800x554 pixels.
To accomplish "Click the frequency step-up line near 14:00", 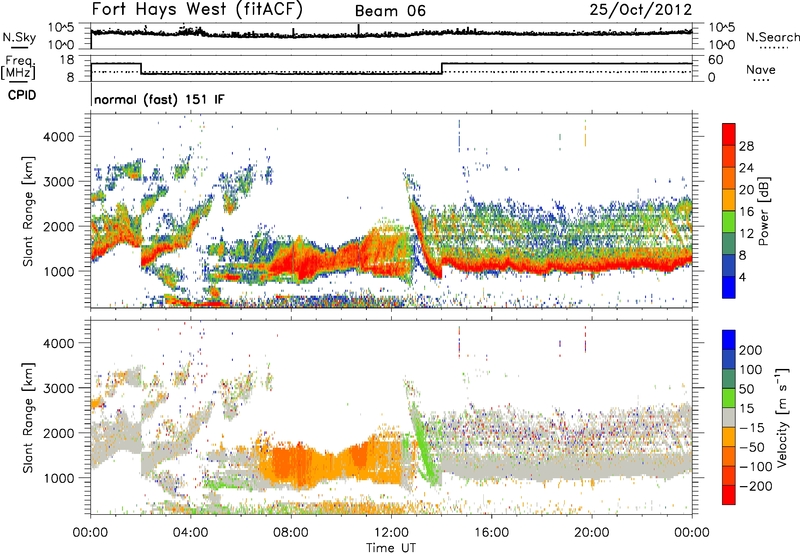I will coord(442,68).
